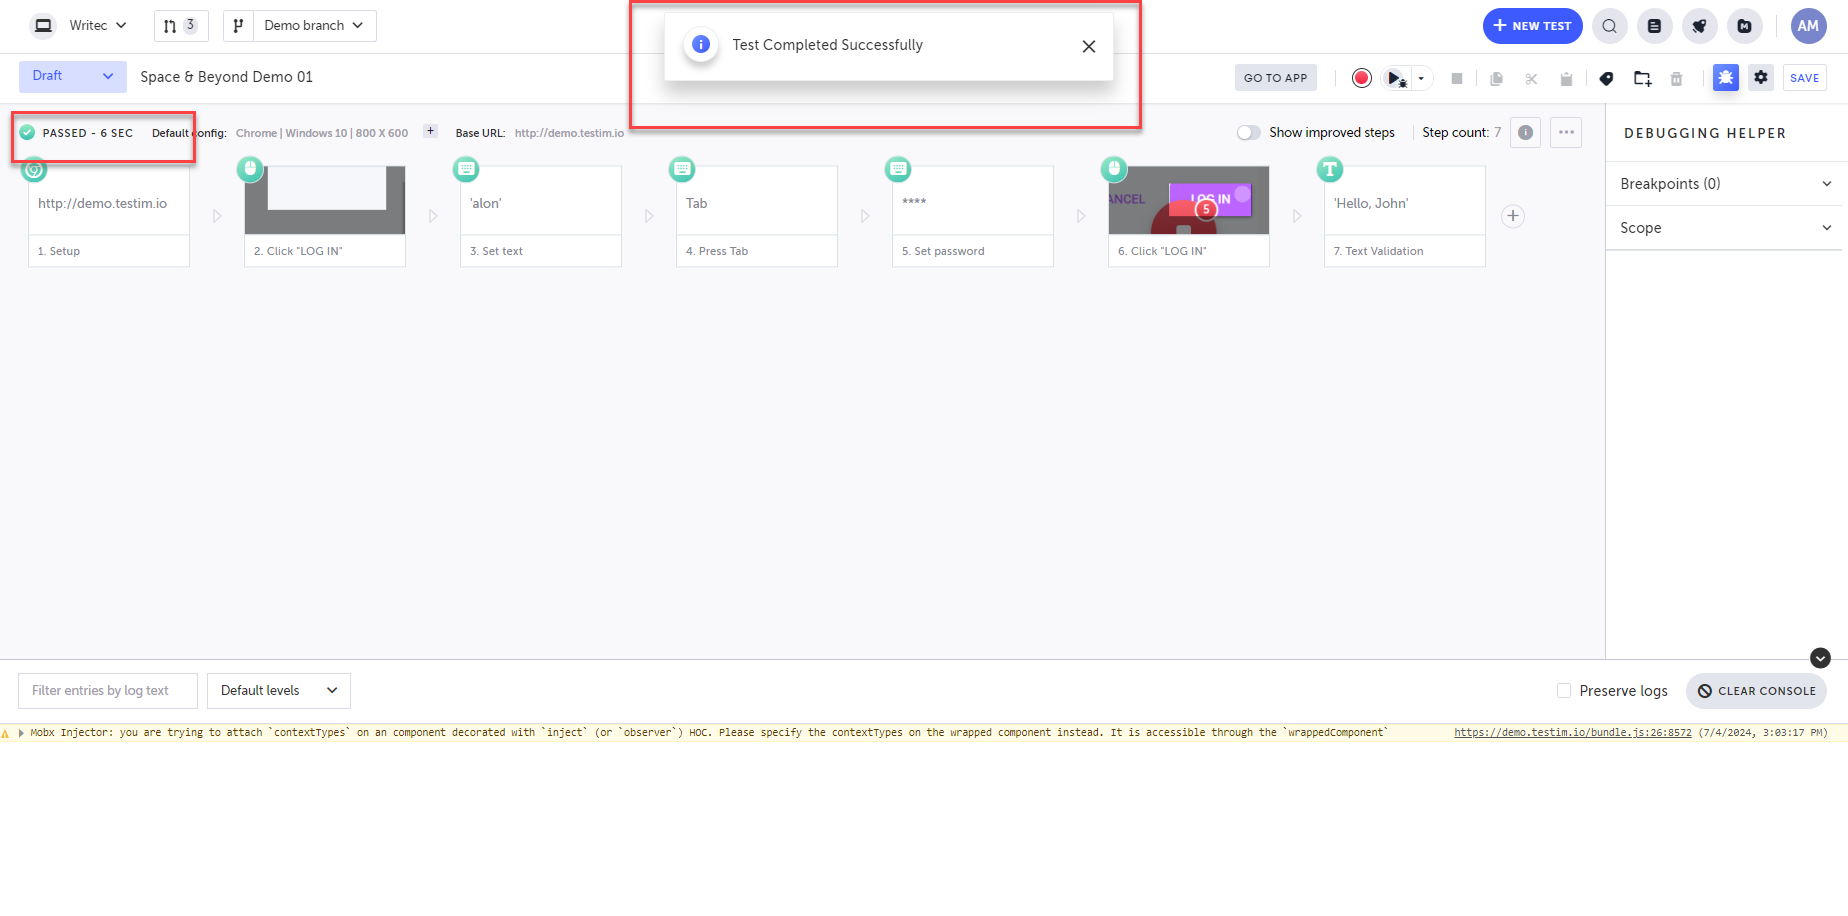
Task: Clear the console
Action: (1756, 691)
